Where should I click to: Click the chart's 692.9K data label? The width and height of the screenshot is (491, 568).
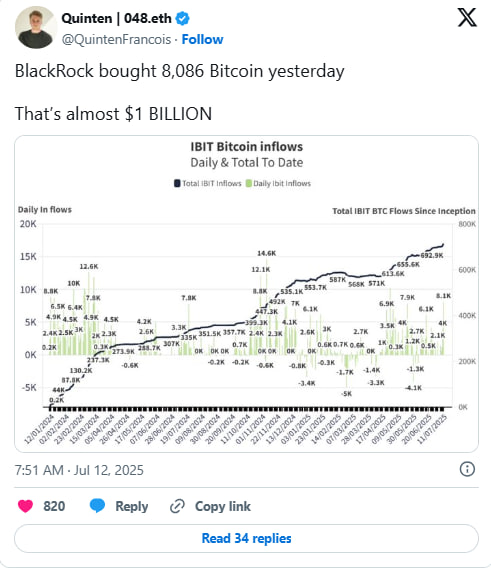click(432, 255)
